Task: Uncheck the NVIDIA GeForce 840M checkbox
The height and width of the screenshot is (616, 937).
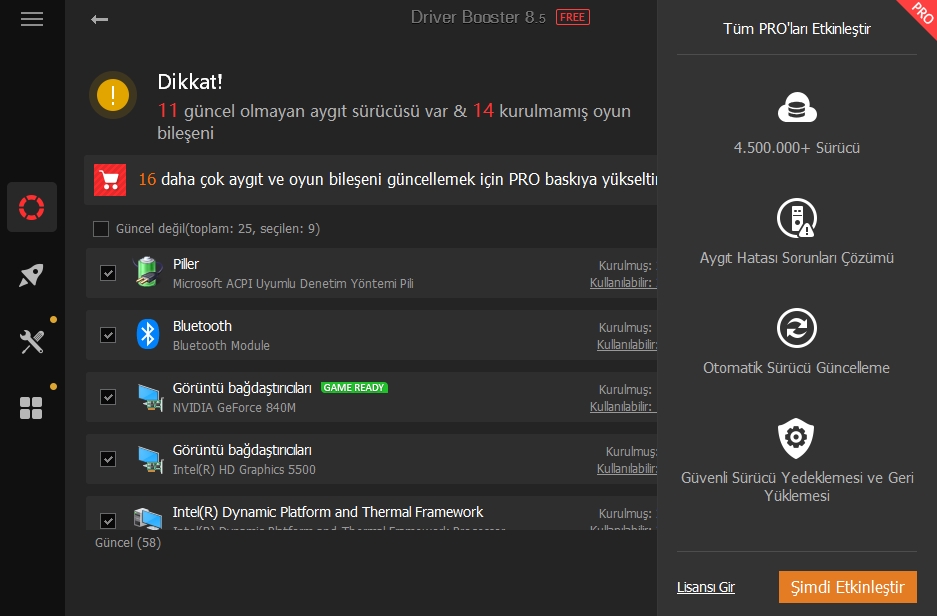Action: click(x=108, y=397)
